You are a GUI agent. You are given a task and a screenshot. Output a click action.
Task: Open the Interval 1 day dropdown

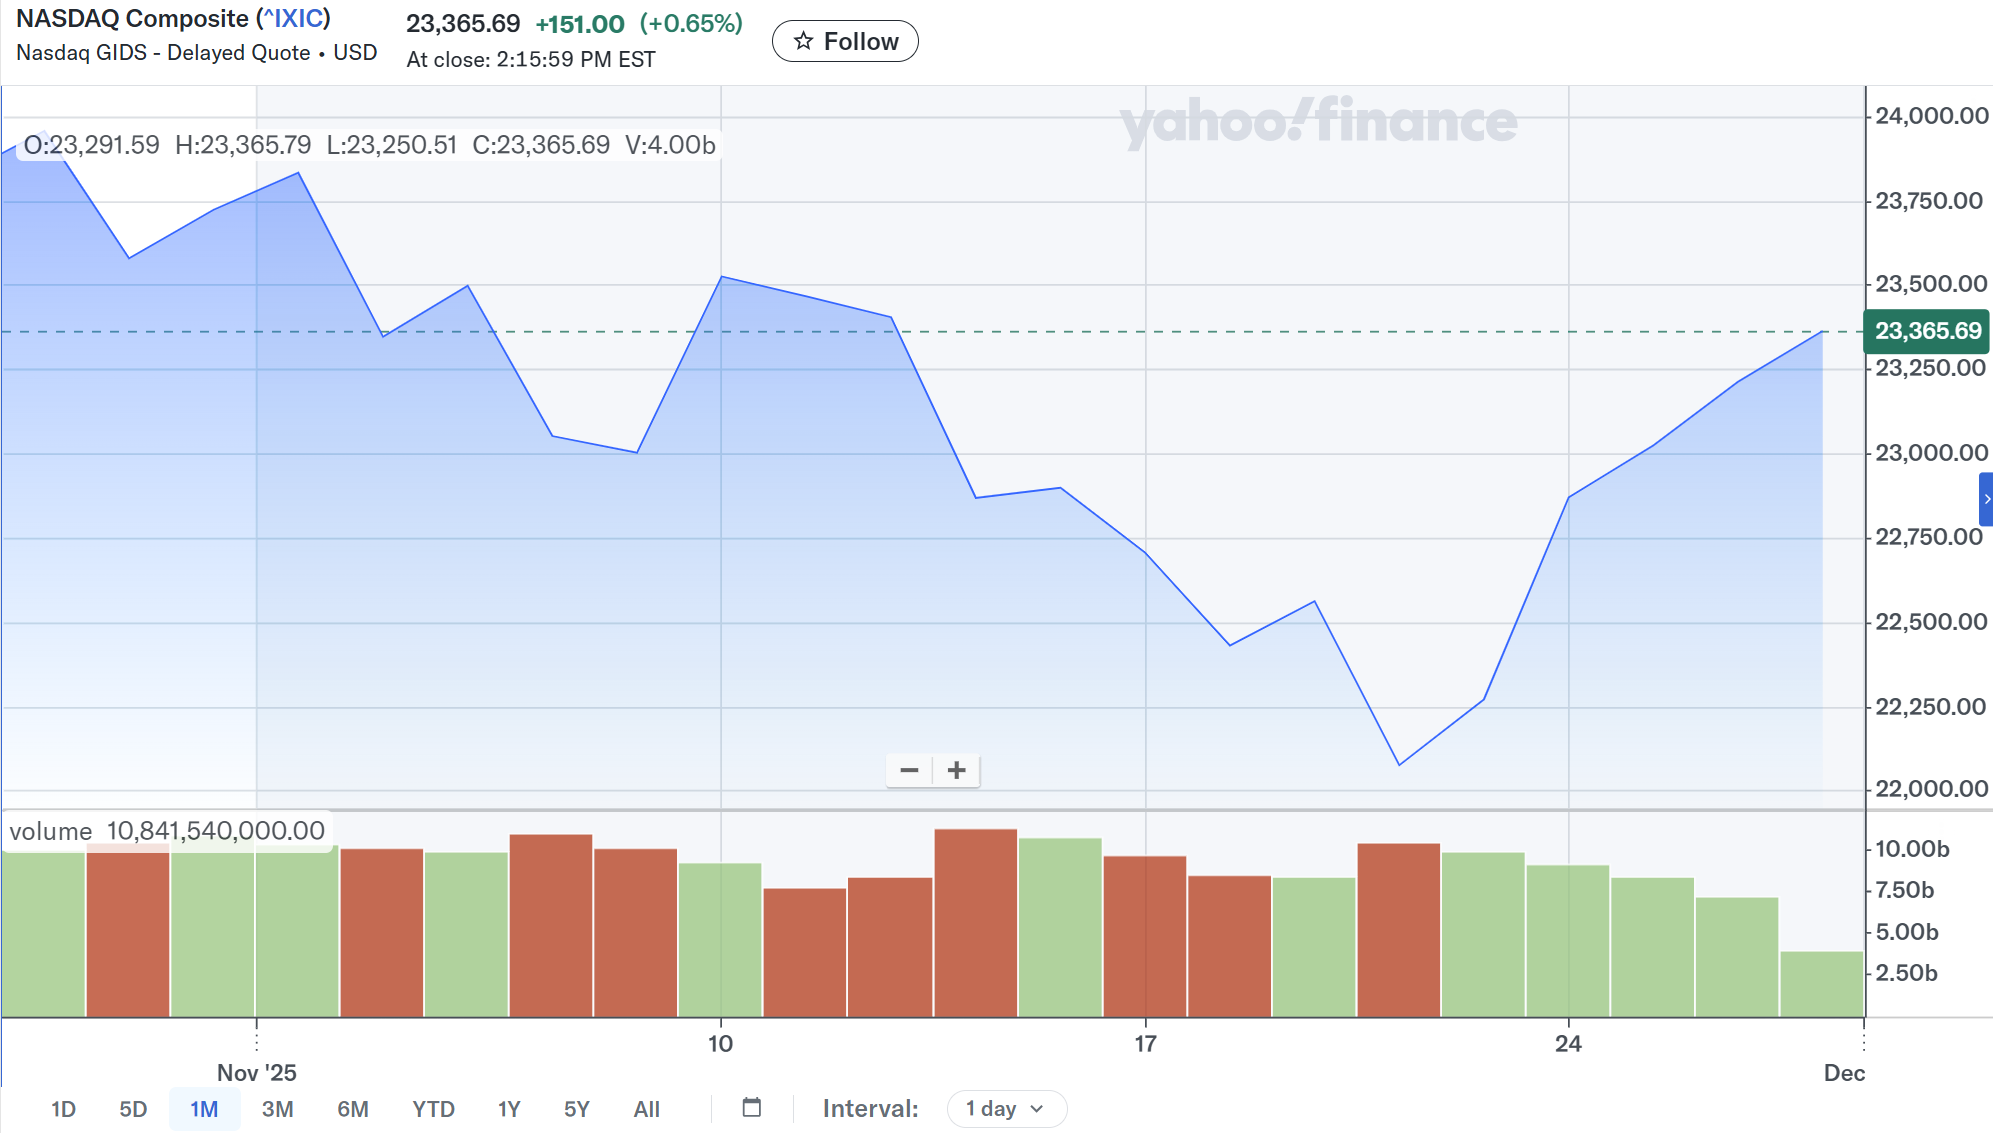point(1006,1108)
